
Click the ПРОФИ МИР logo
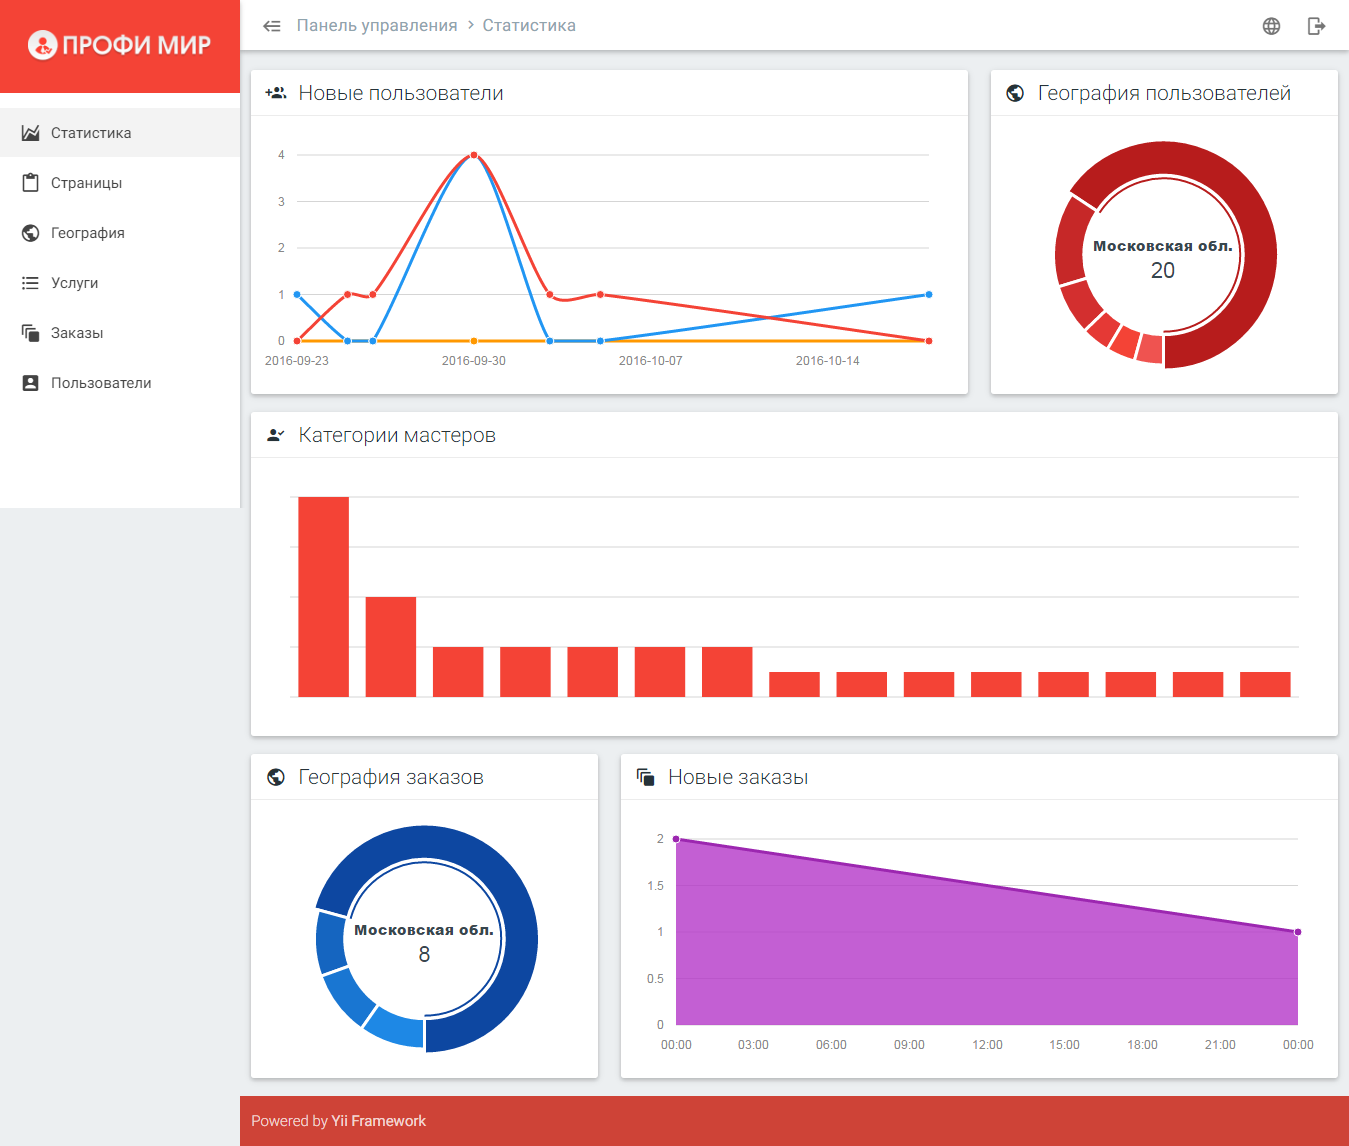119,45
